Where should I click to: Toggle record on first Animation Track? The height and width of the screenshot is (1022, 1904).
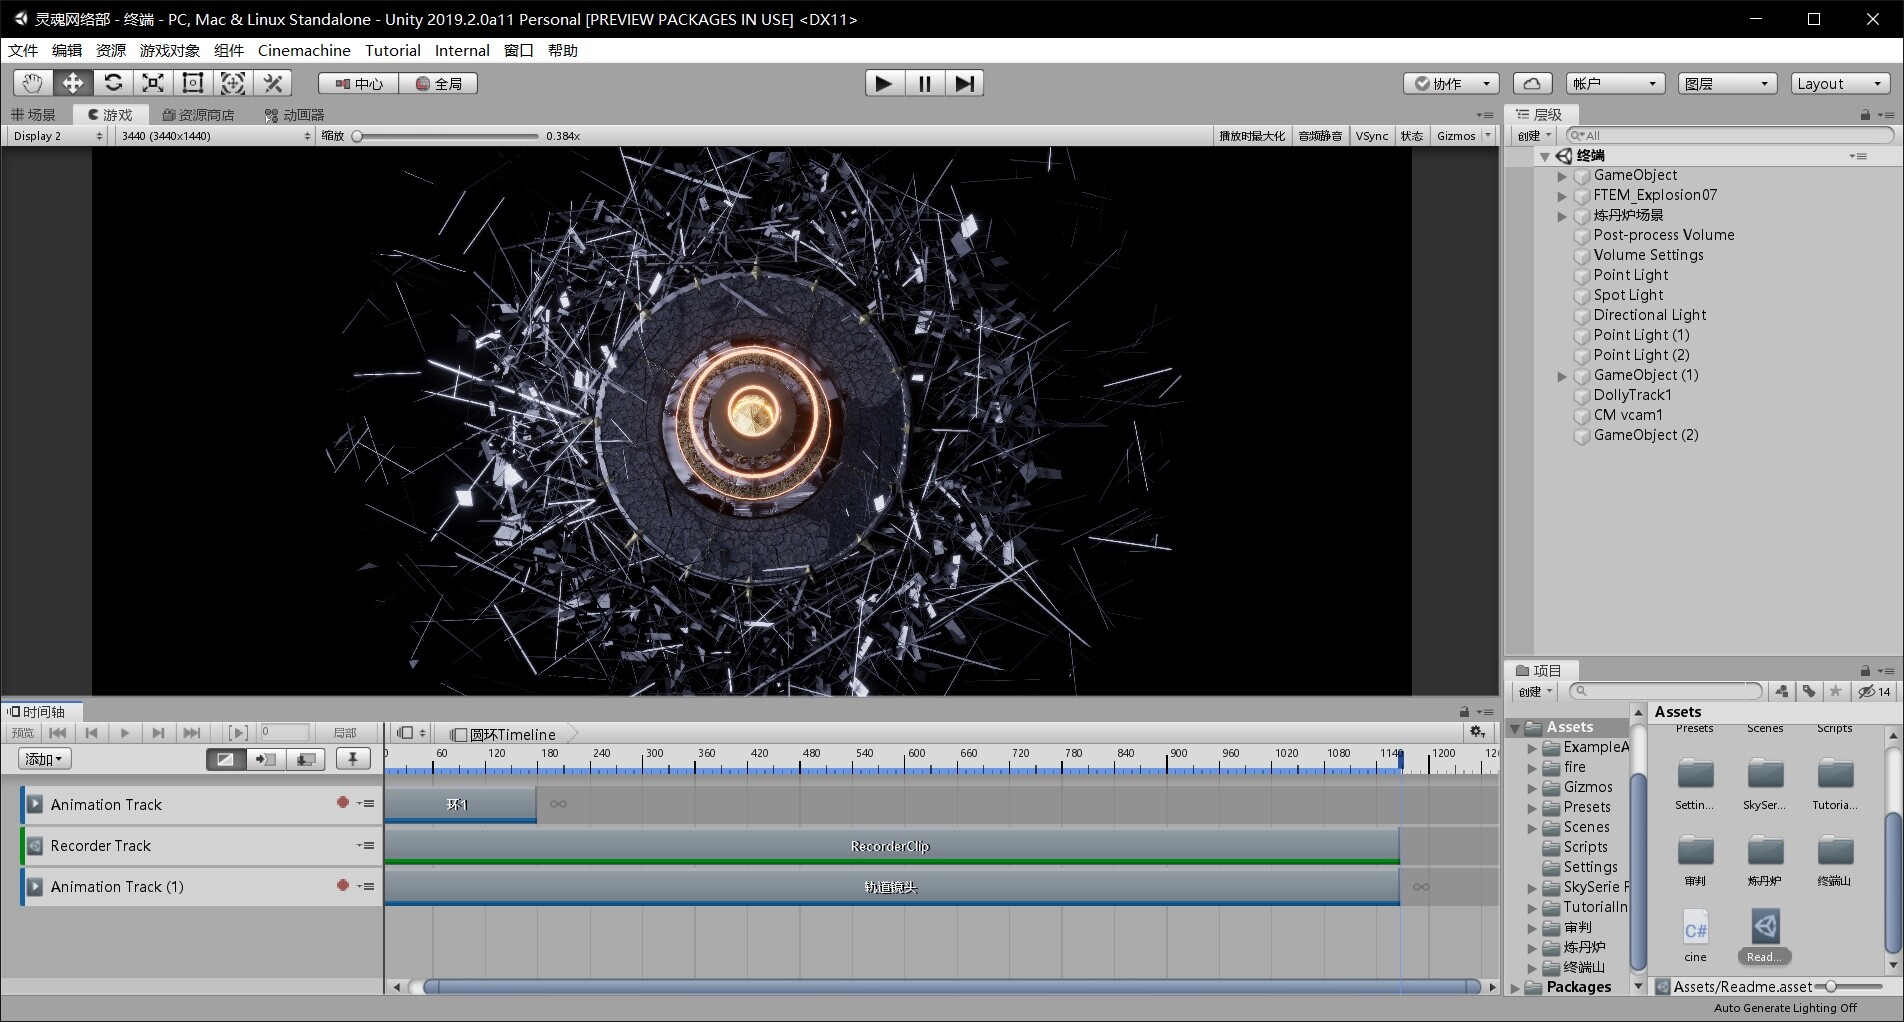(x=343, y=803)
